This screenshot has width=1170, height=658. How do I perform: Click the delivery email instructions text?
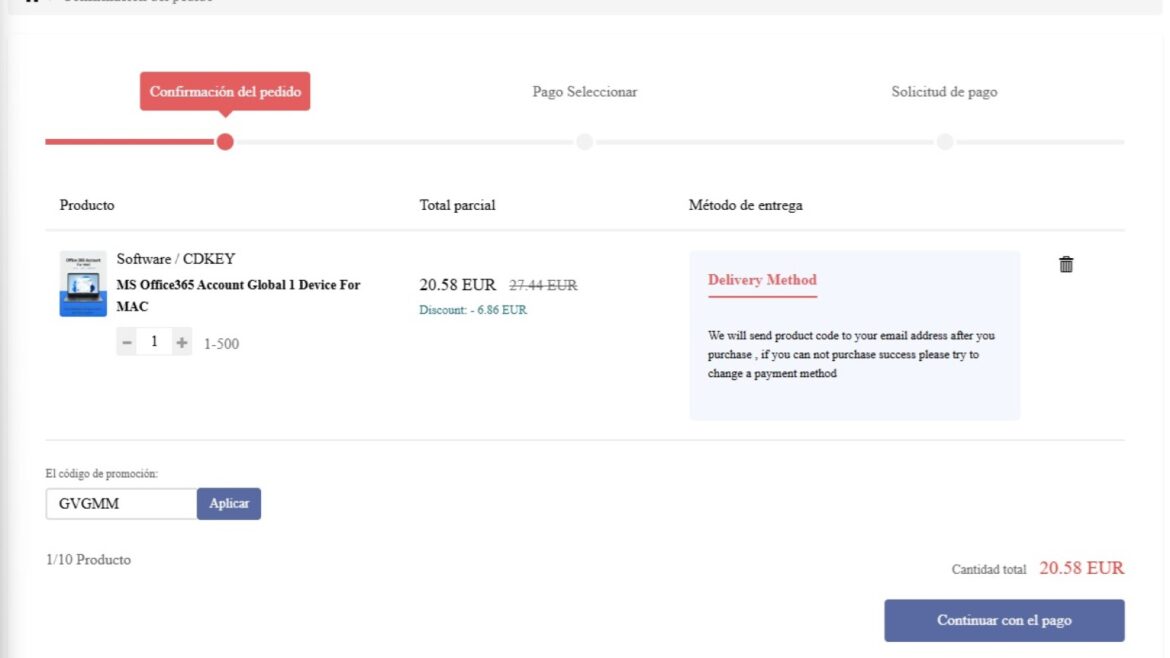[851, 354]
